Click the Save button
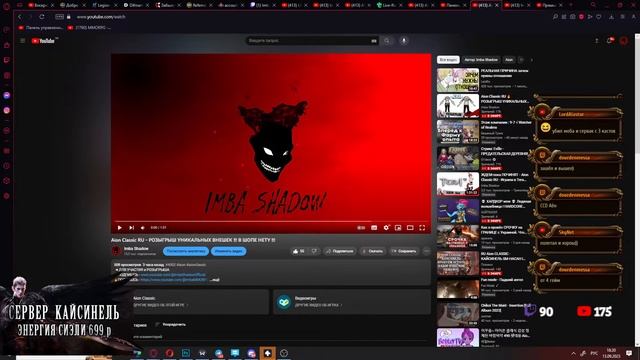The height and width of the screenshot is (360, 640). 404,251
